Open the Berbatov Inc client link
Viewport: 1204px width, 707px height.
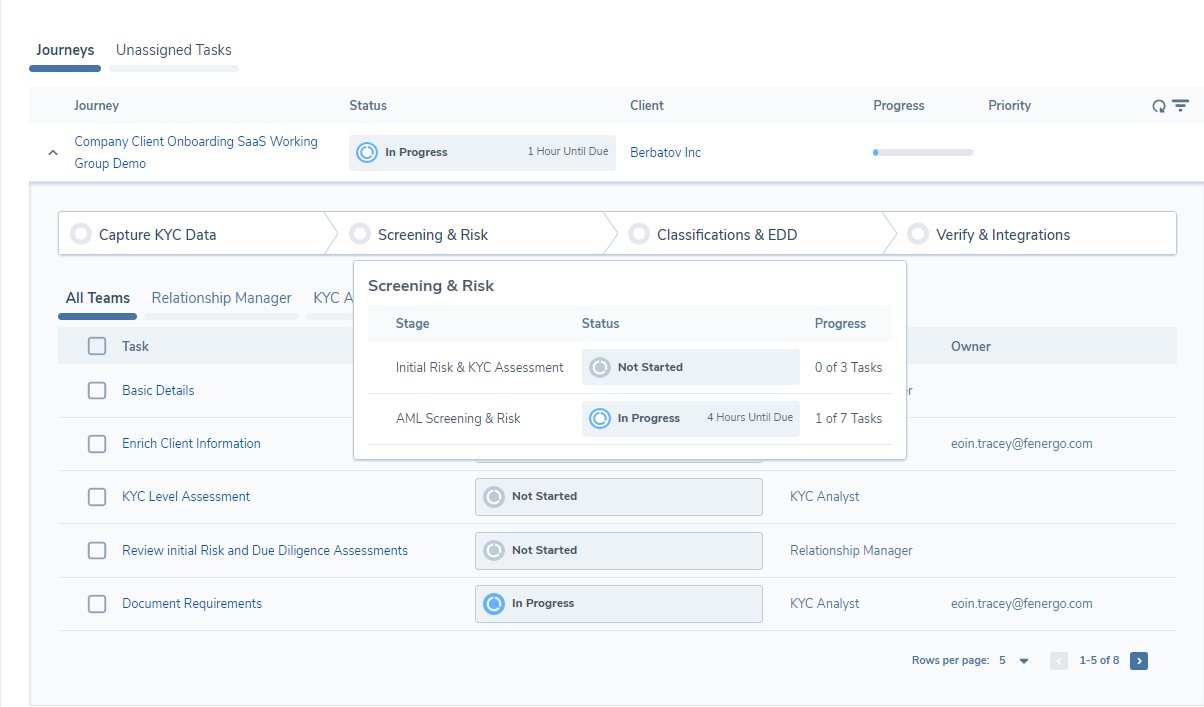coord(665,153)
